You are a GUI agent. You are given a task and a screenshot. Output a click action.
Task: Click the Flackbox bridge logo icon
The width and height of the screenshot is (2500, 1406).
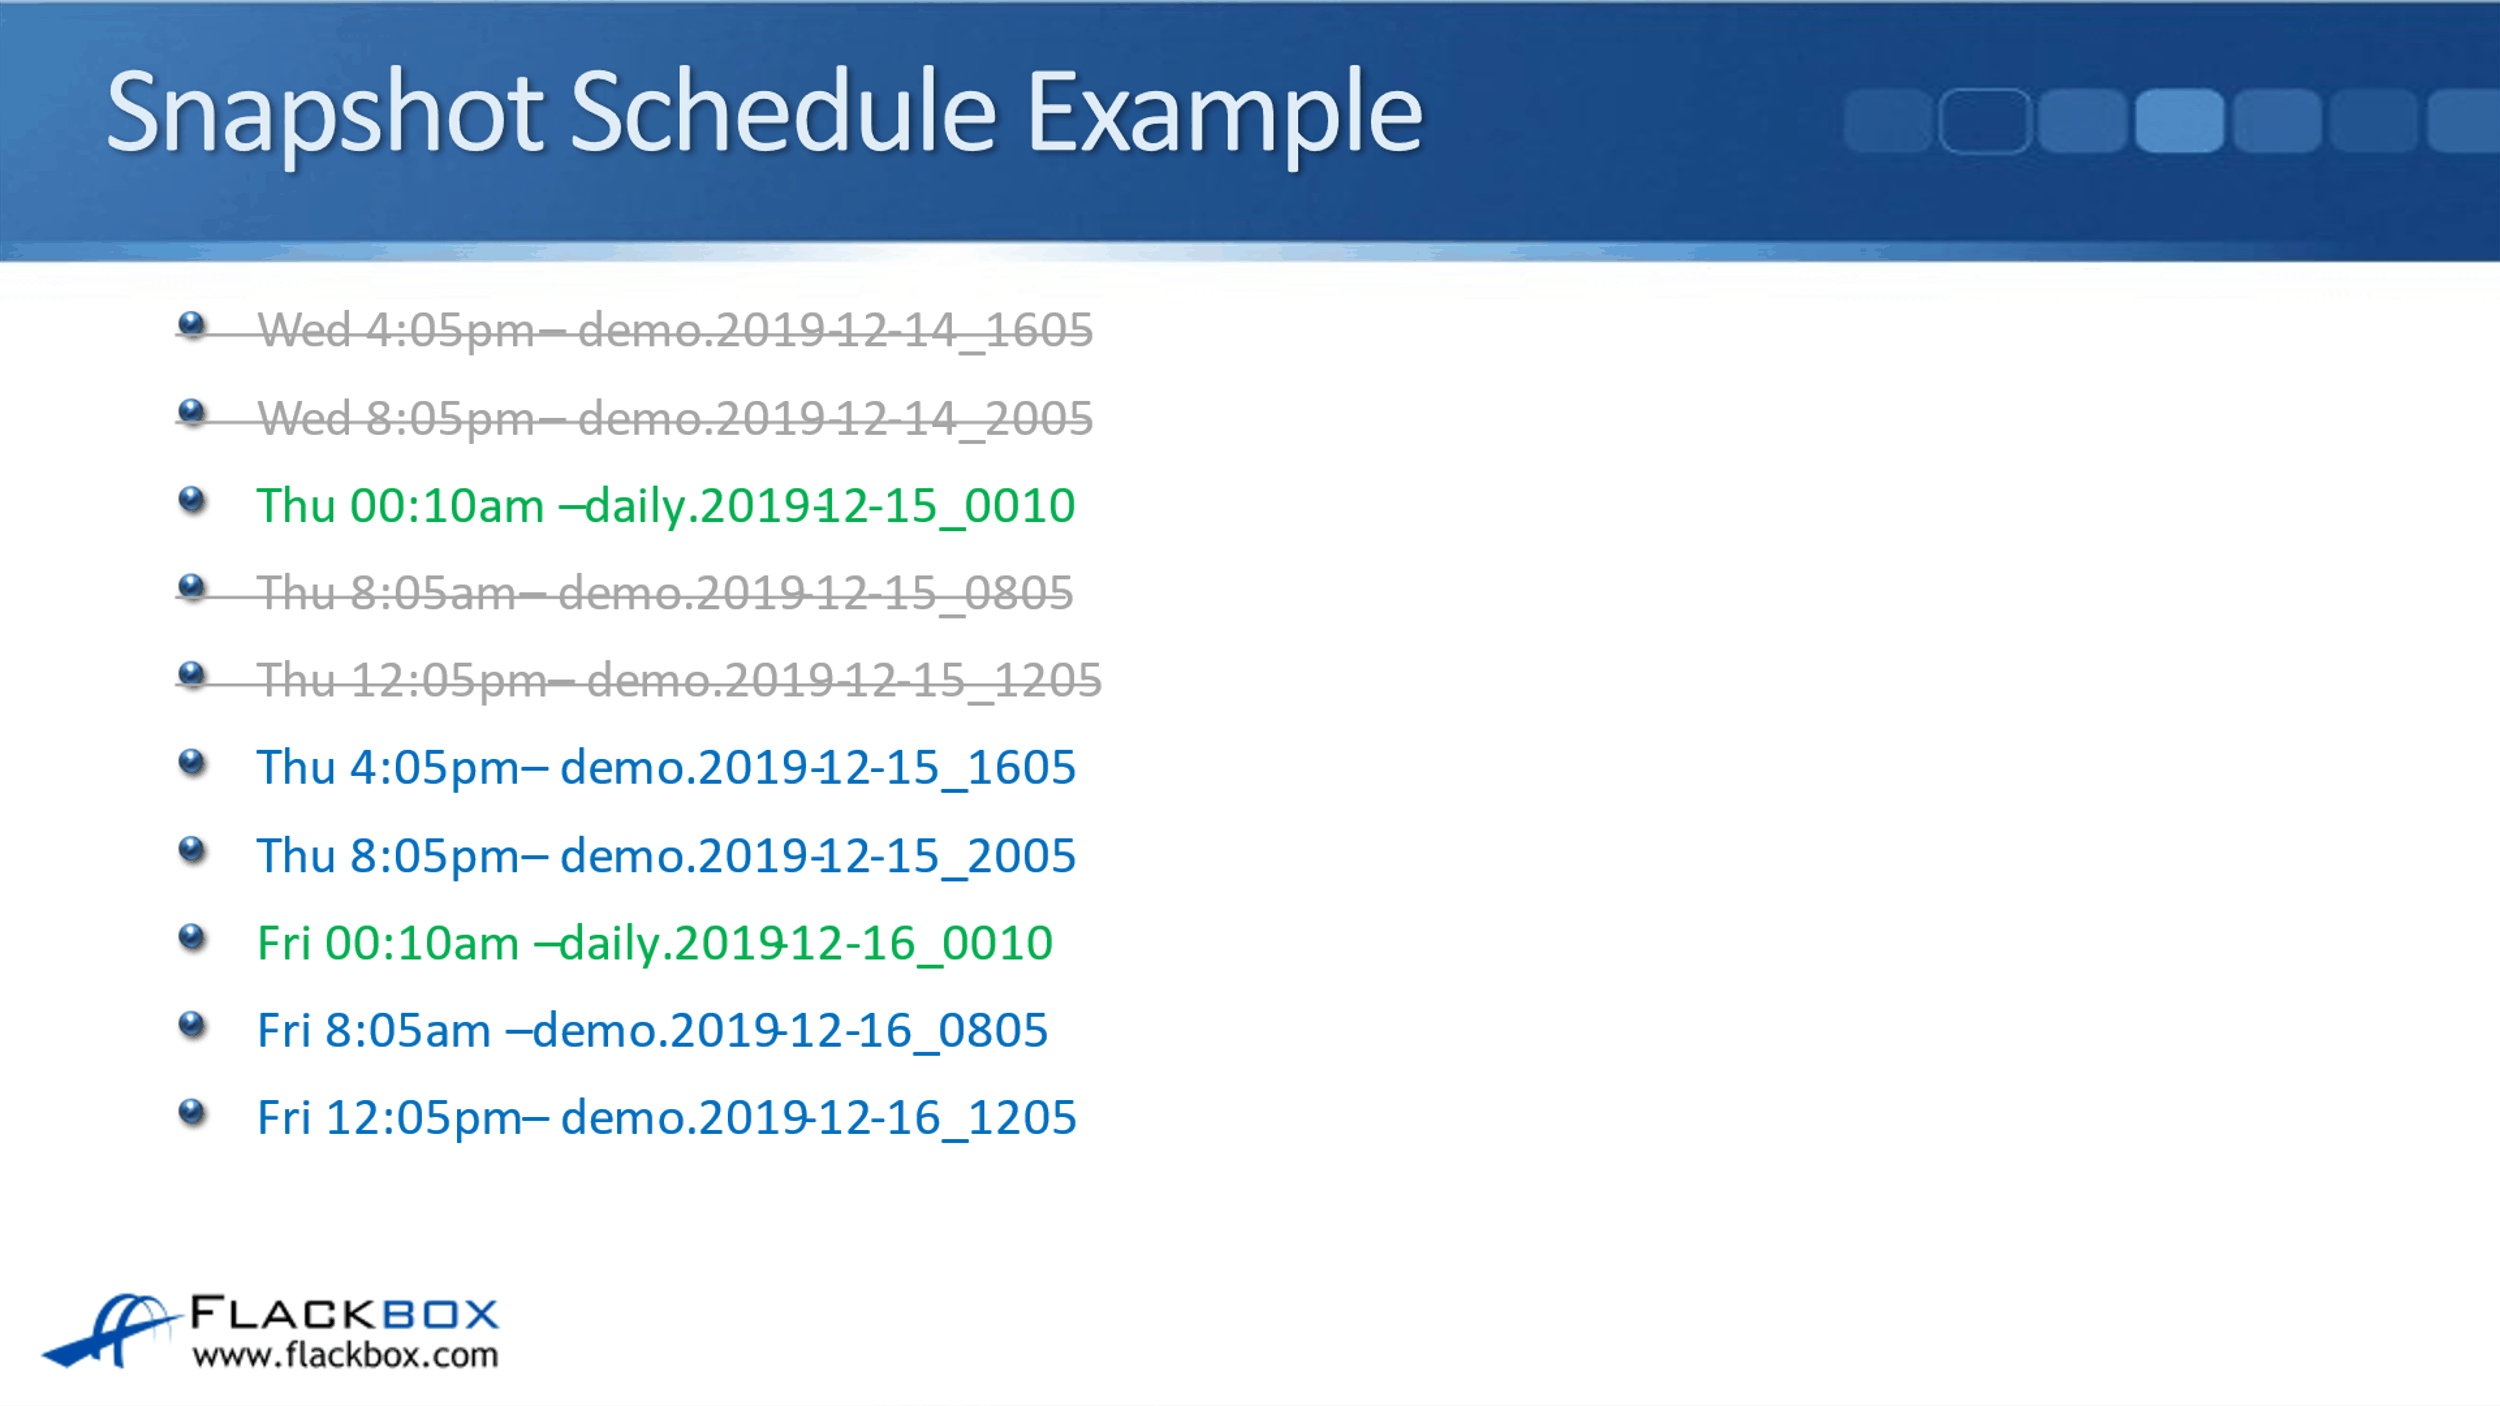pyautogui.click(x=110, y=1330)
